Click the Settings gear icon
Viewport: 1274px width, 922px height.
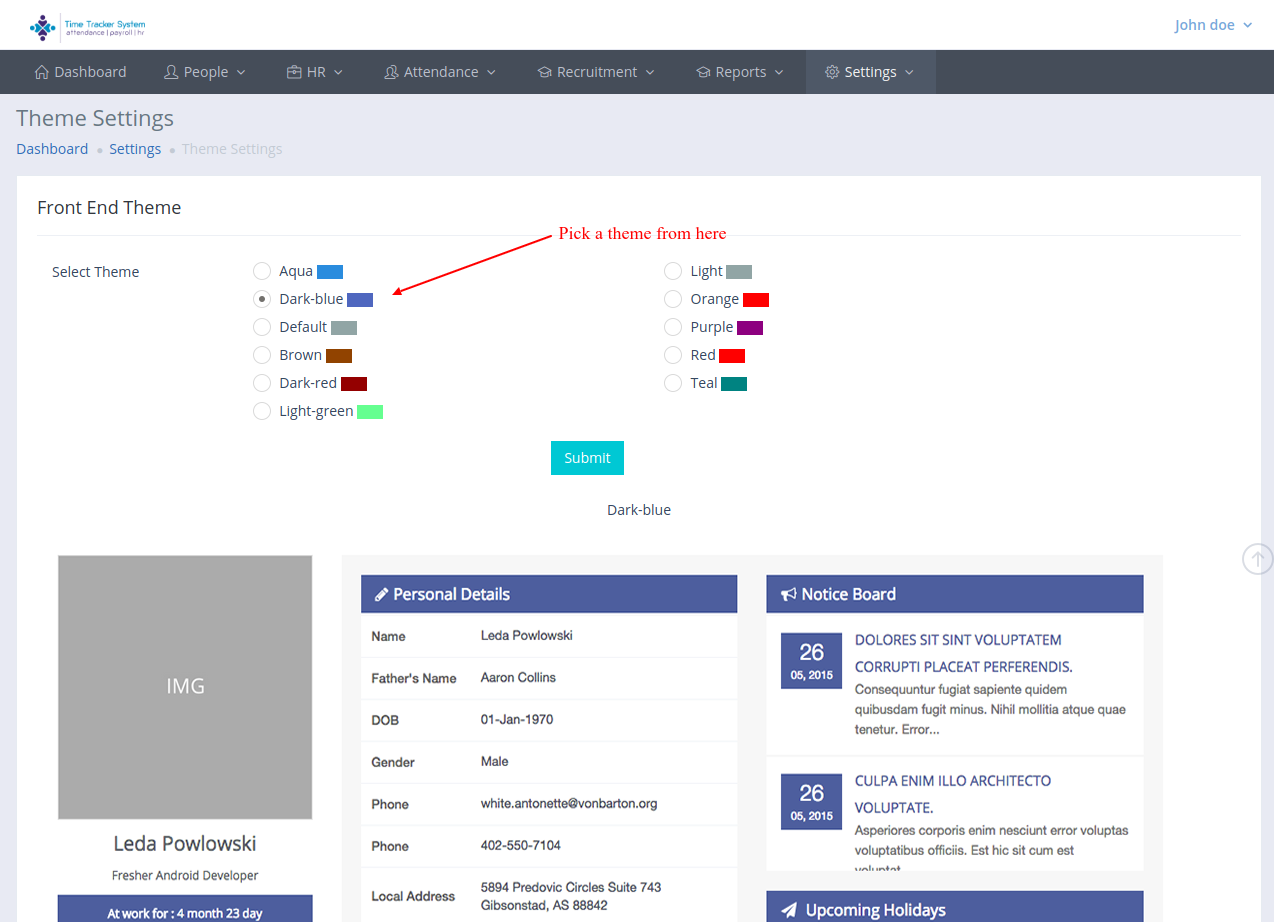coord(832,72)
